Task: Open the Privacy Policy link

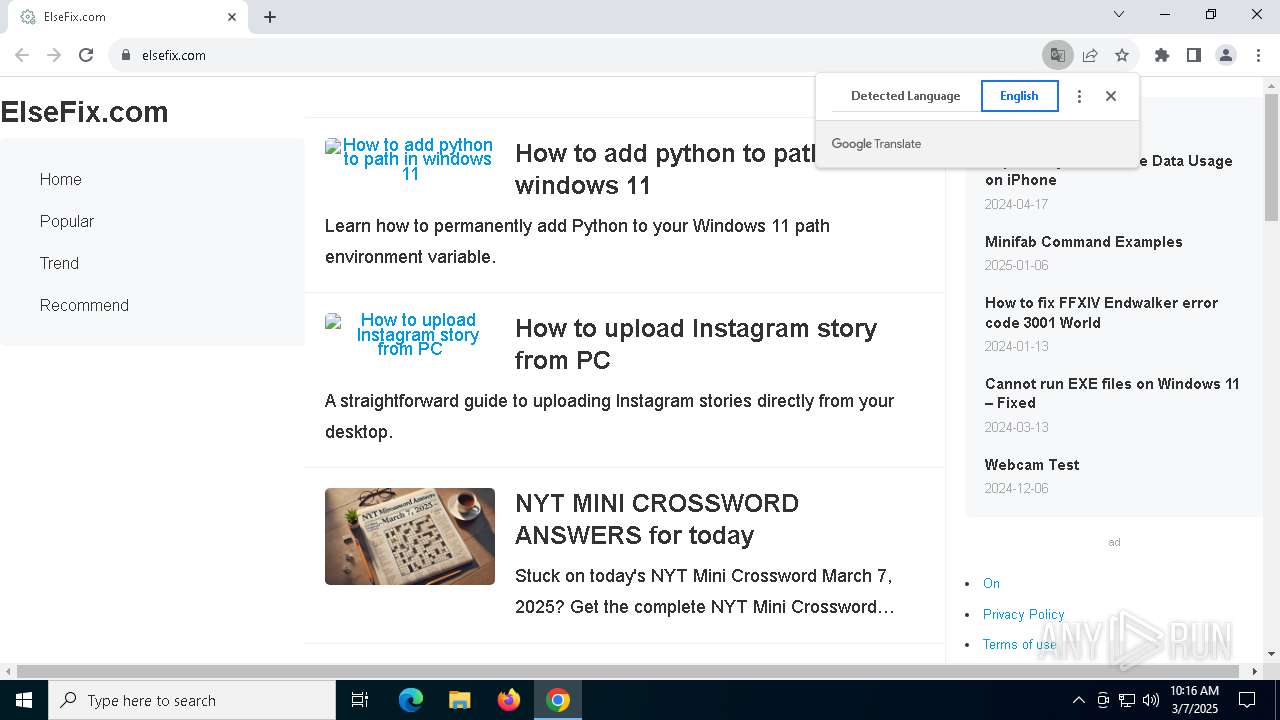Action: click(x=1023, y=615)
